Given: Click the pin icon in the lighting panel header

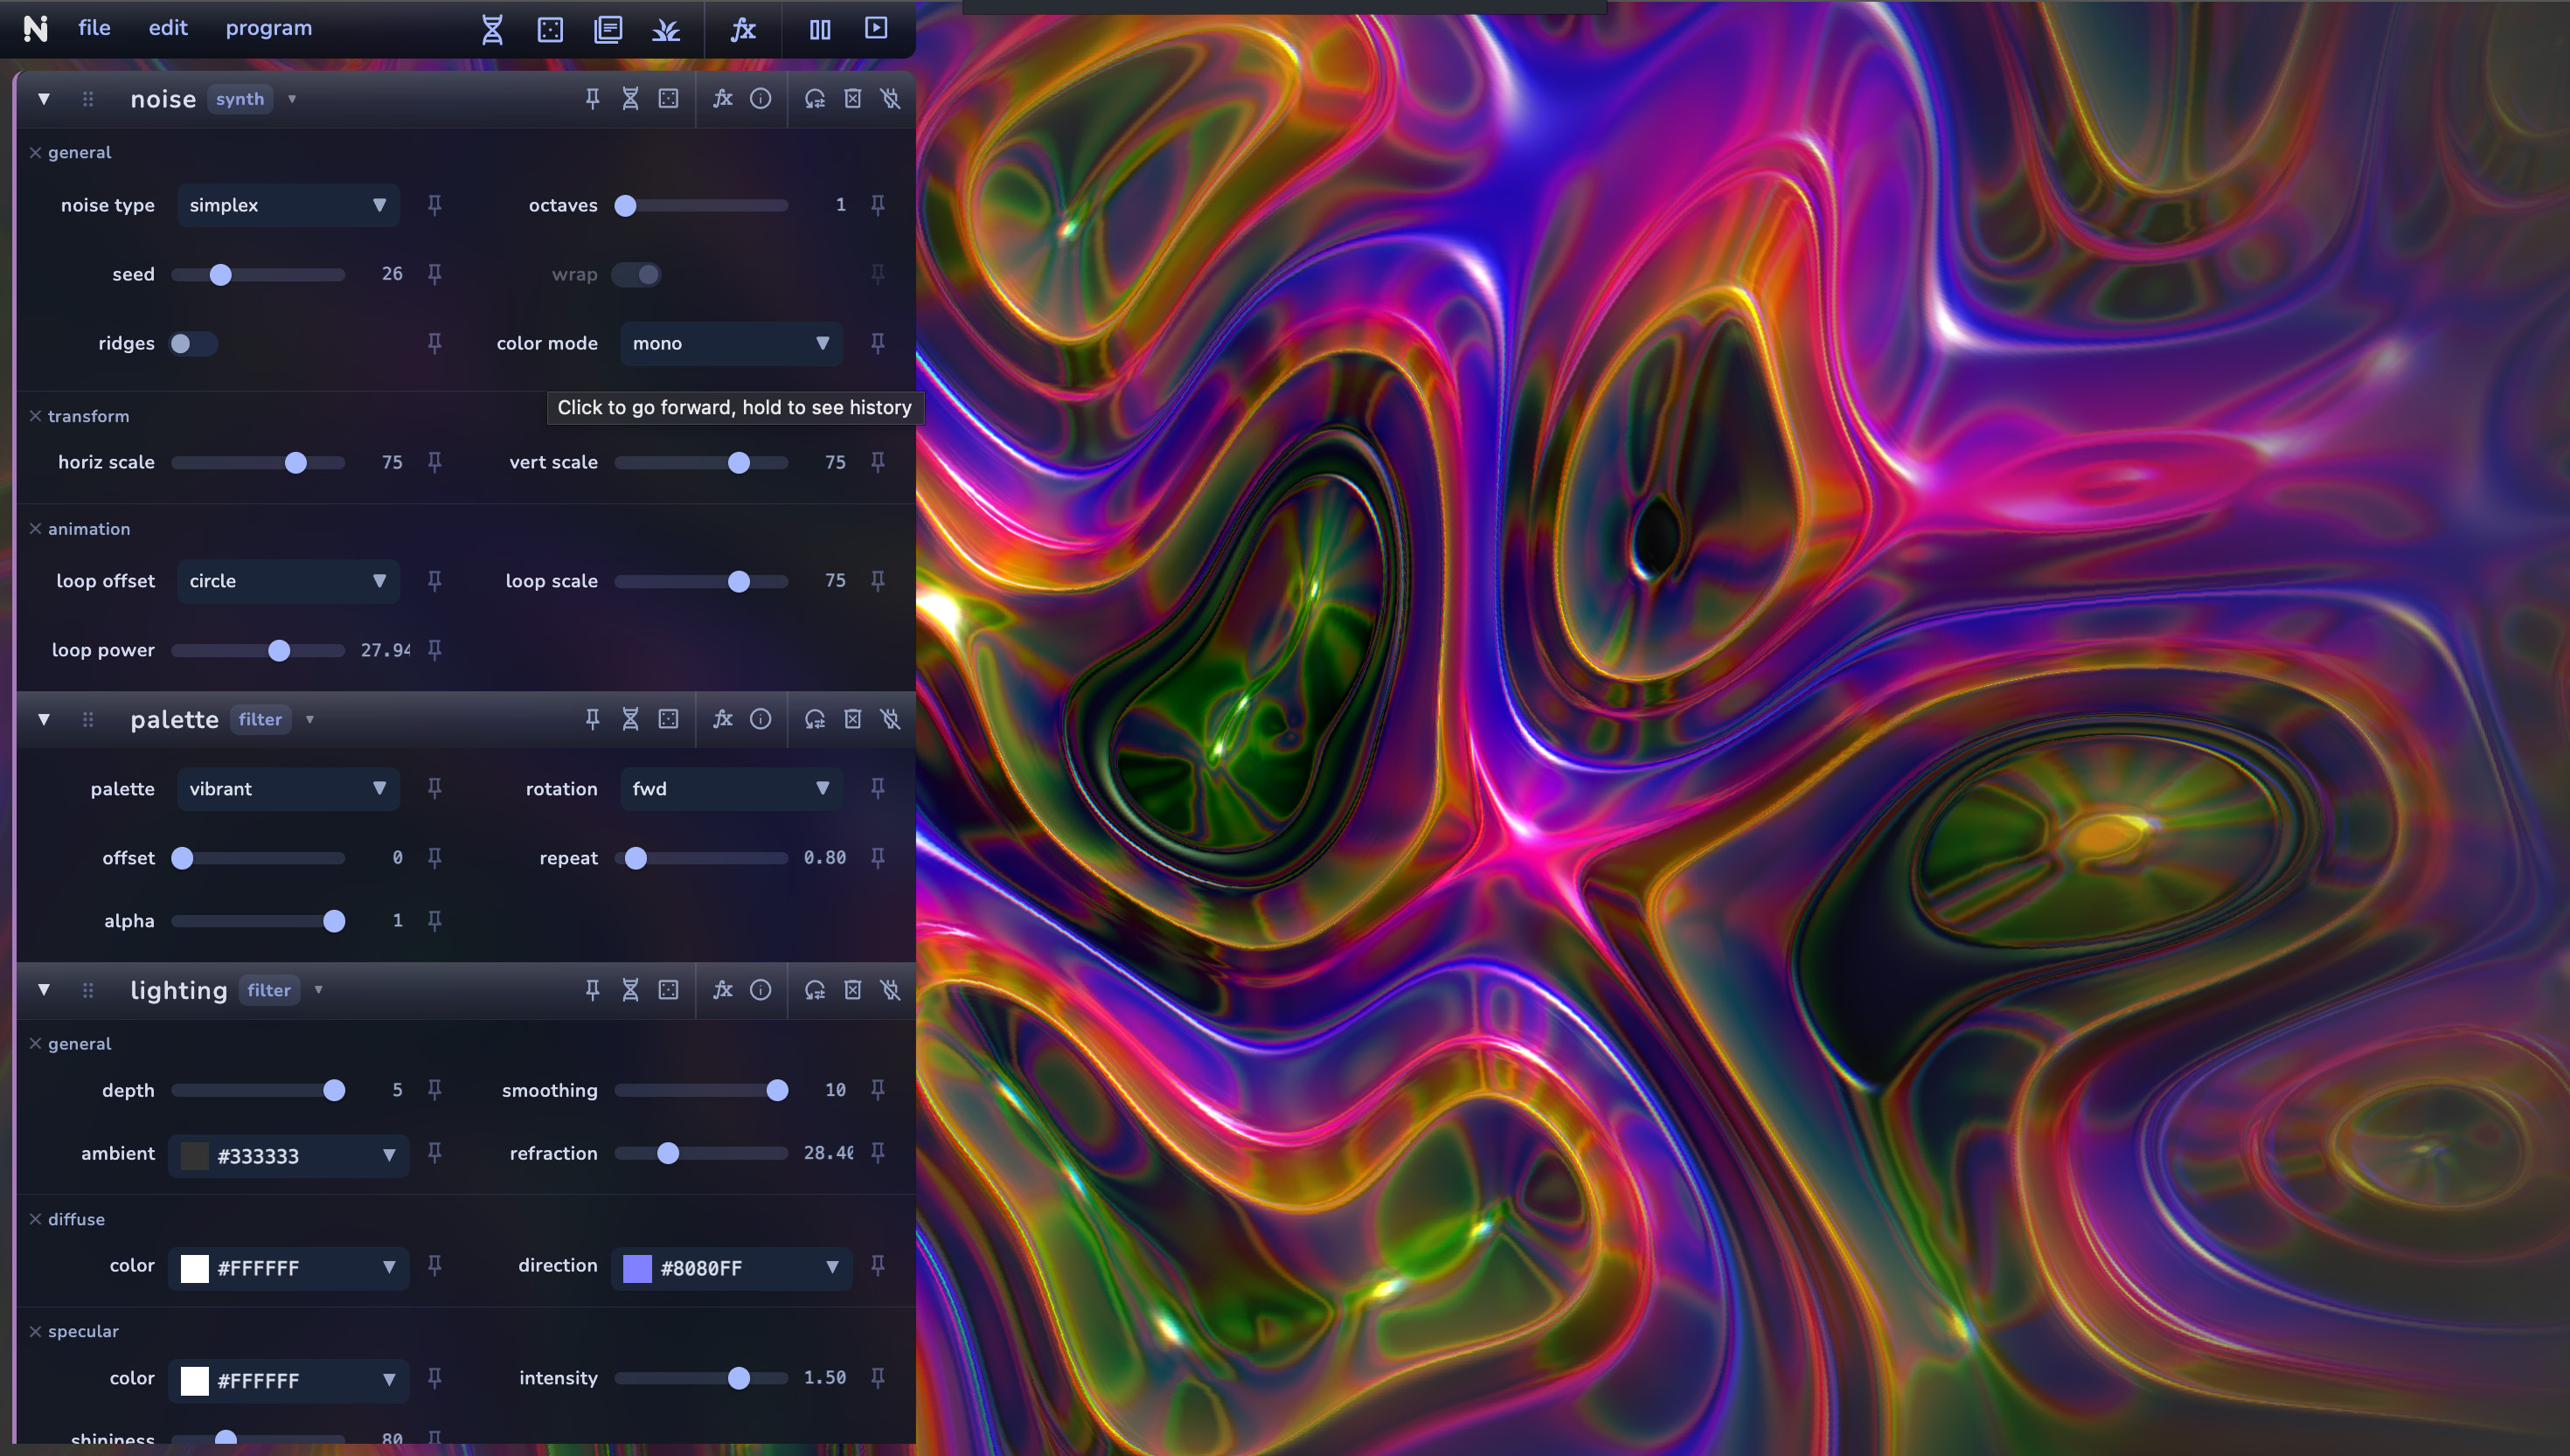Looking at the screenshot, I should click(592, 990).
